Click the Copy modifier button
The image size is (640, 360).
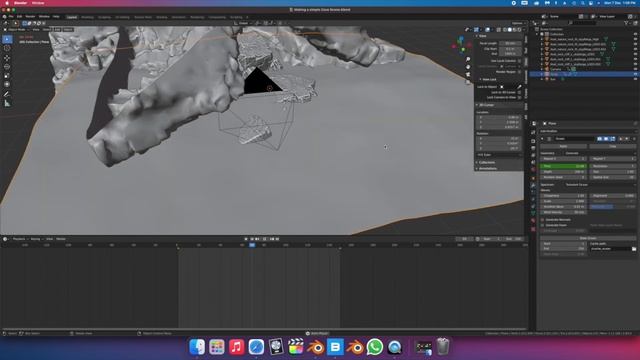point(613,146)
